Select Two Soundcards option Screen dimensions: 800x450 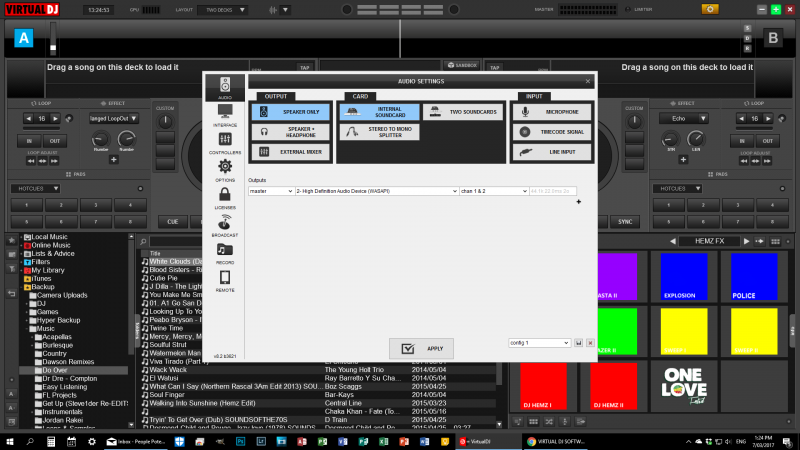pos(463,112)
